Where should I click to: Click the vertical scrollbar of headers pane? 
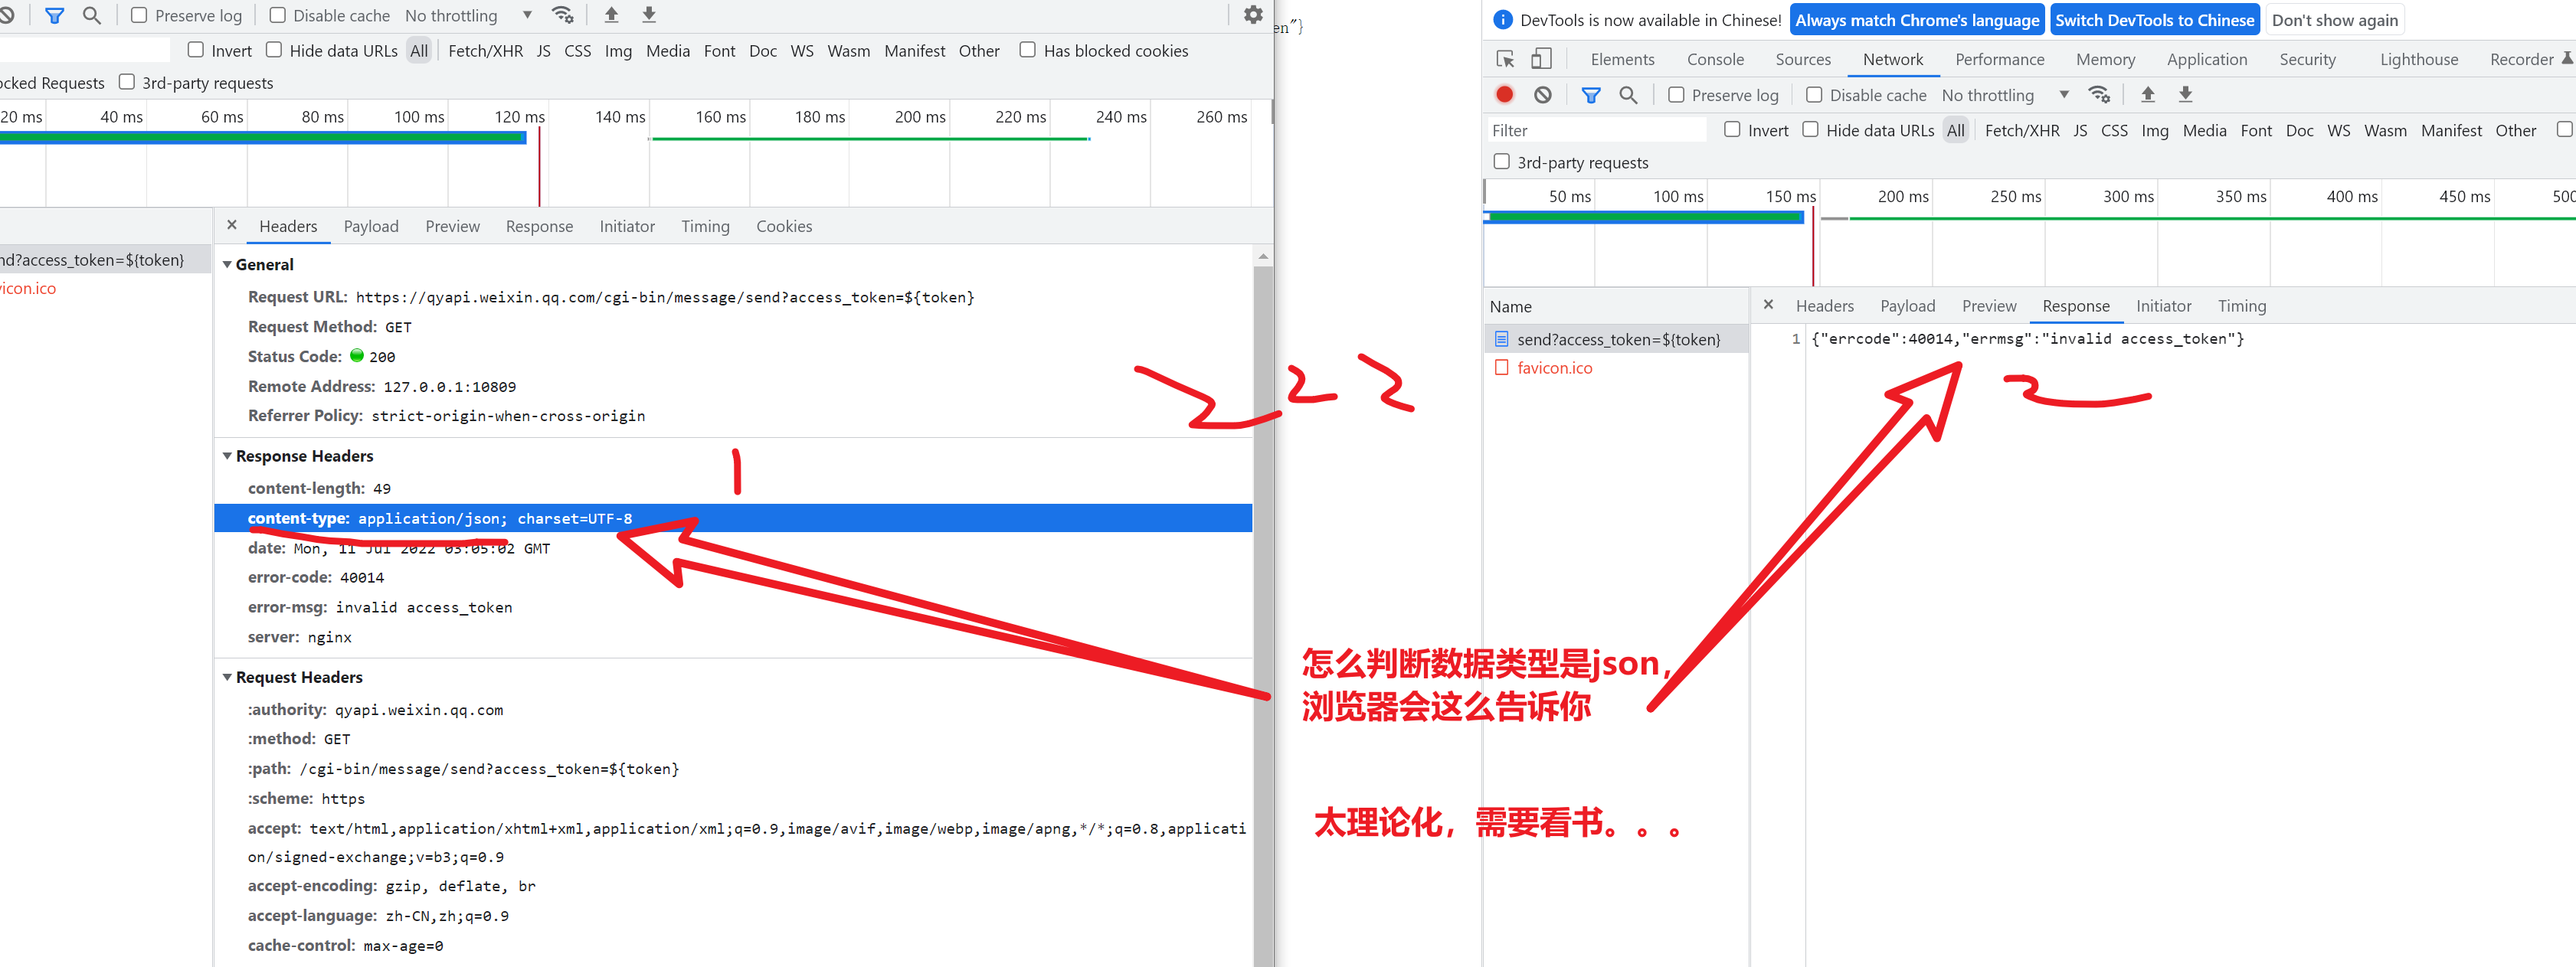click(1263, 600)
